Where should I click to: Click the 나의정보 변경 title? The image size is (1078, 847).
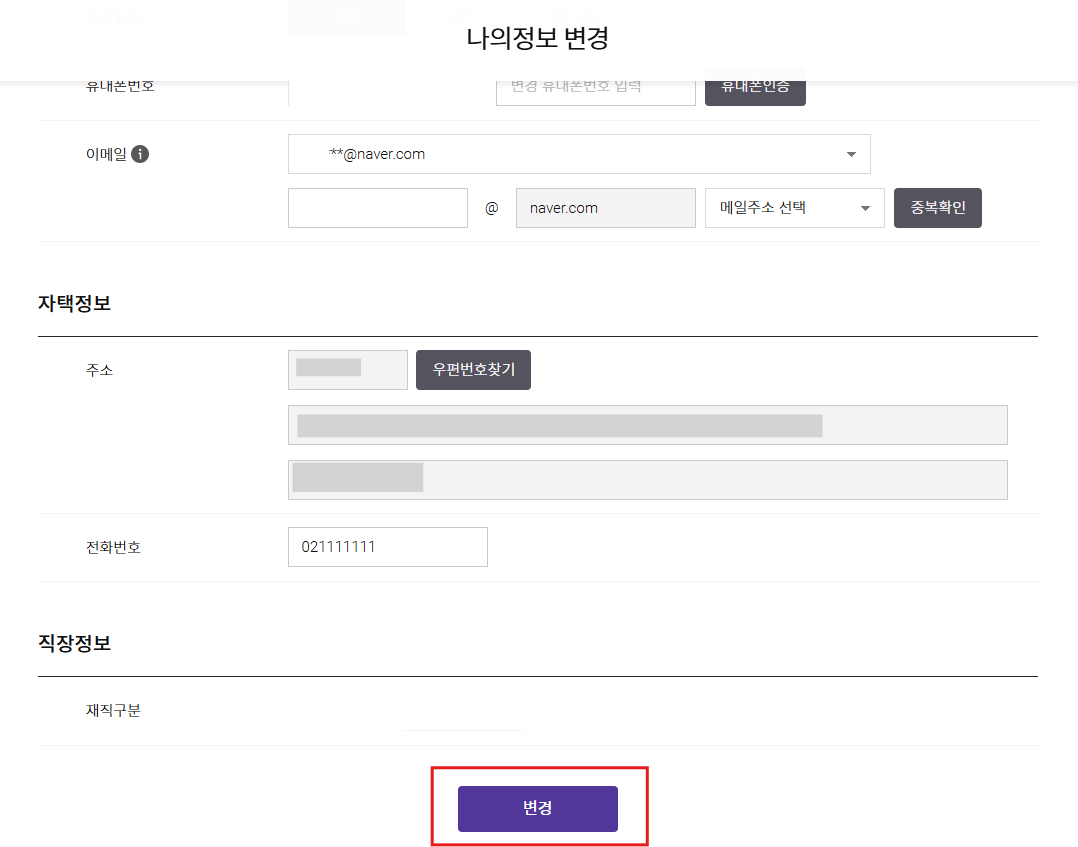pos(538,38)
